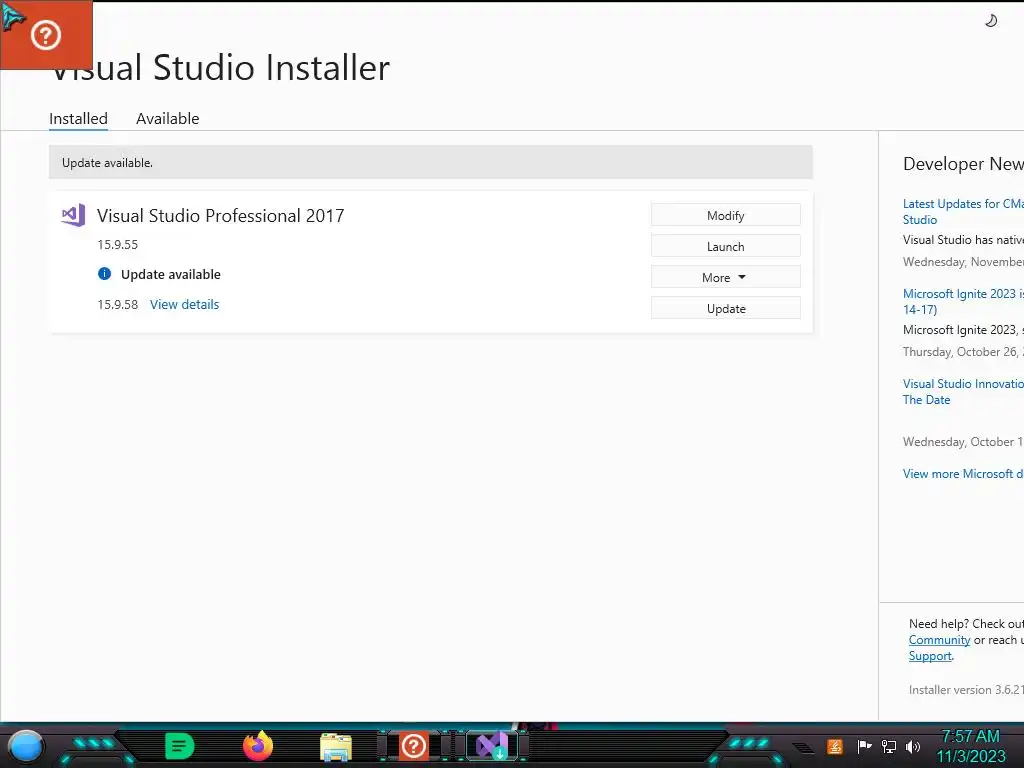Image resolution: width=1024 pixels, height=768 pixels.
Task: Click the installed version 15.9.55 text
Action: (118, 244)
